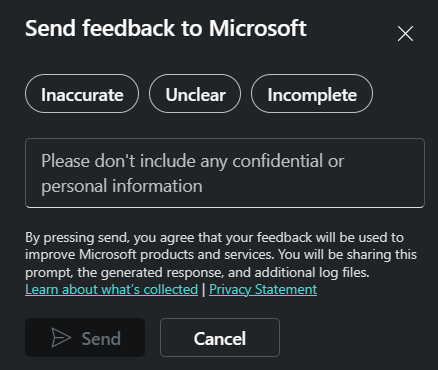
Task: Close the feedback dialog using the X icon
Action: 405,34
